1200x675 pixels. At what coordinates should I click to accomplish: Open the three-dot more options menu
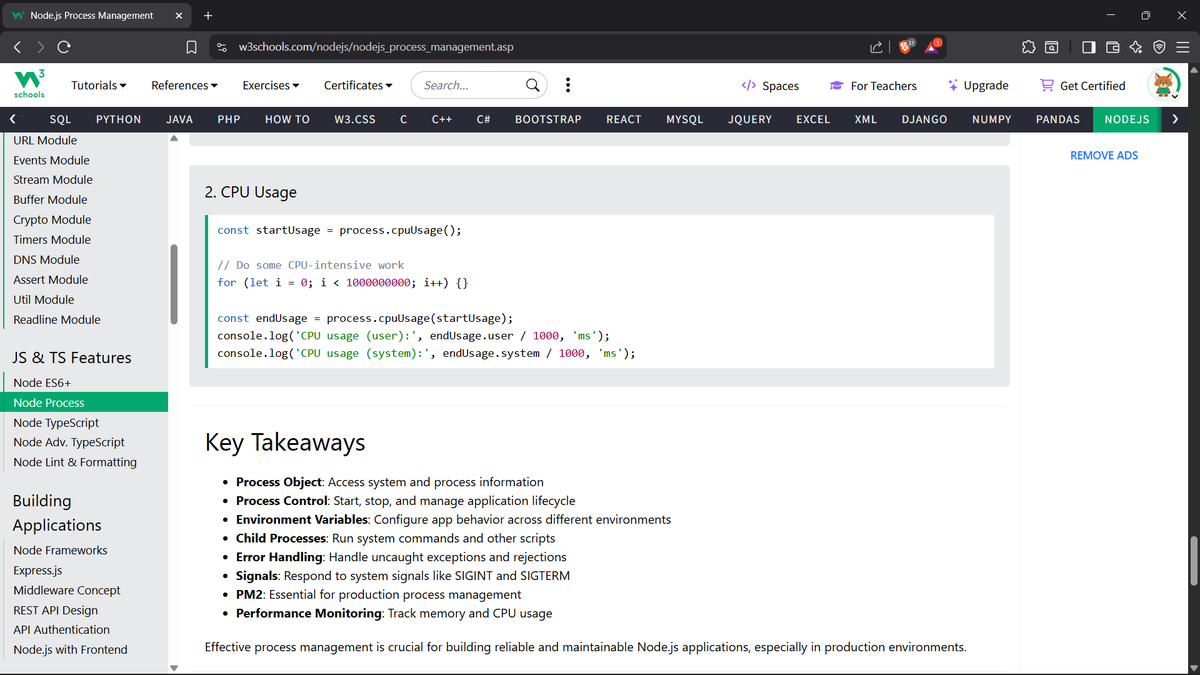click(567, 85)
